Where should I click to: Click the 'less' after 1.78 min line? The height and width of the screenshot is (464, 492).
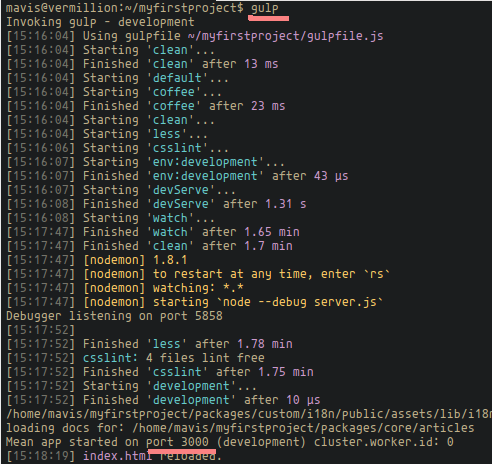[x=149, y=344]
